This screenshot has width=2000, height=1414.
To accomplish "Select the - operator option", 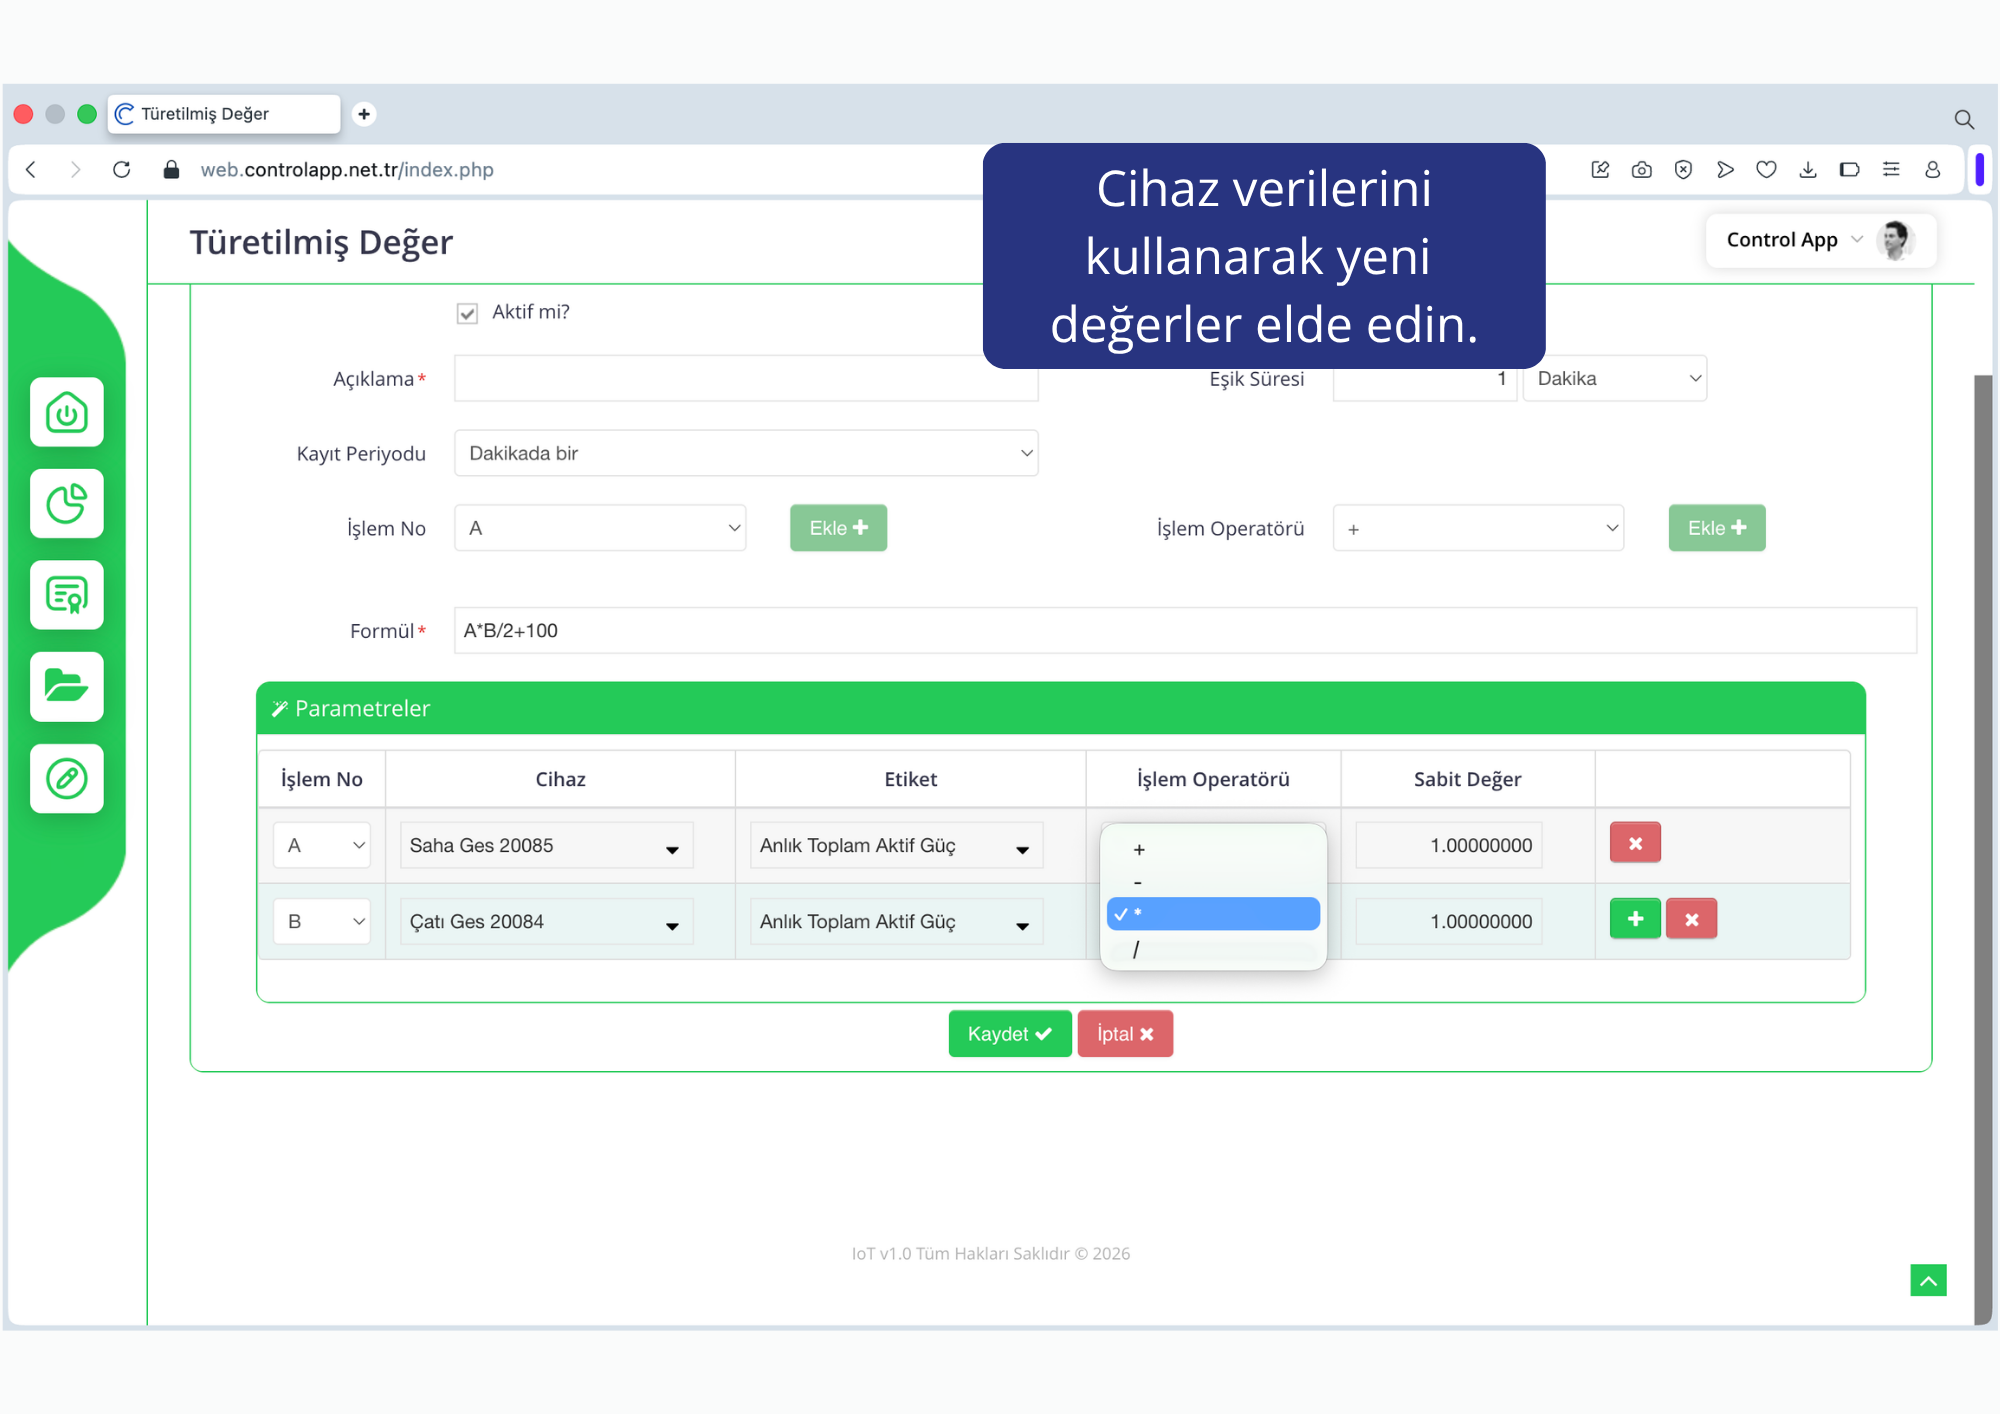I will pyautogui.click(x=1213, y=882).
